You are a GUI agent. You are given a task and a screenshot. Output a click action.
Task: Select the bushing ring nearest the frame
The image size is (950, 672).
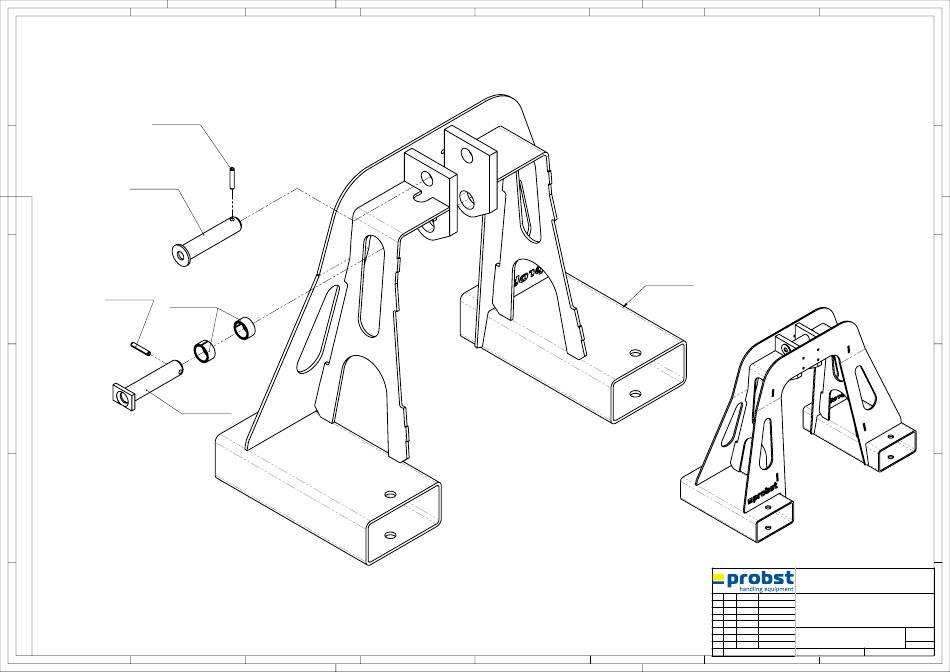coord(245,328)
